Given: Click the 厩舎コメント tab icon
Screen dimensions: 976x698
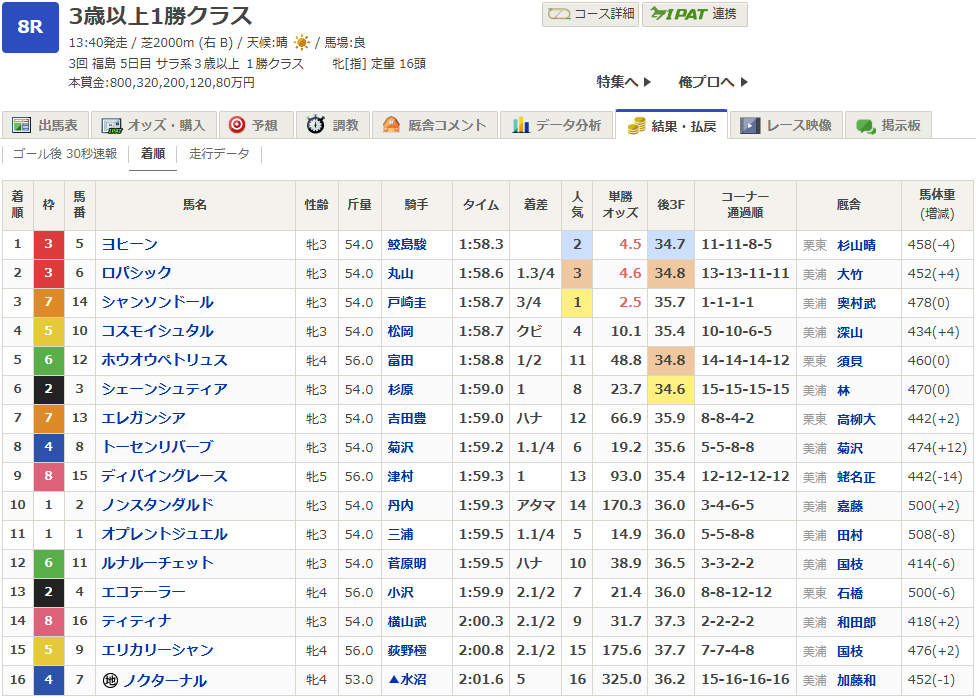Looking at the screenshot, I should [x=391, y=125].
